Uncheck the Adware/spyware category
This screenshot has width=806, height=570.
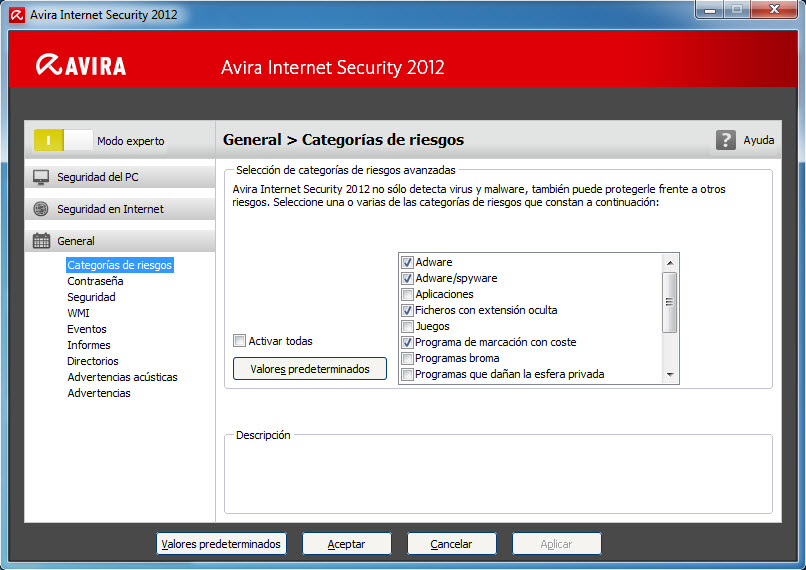point(407,278)
